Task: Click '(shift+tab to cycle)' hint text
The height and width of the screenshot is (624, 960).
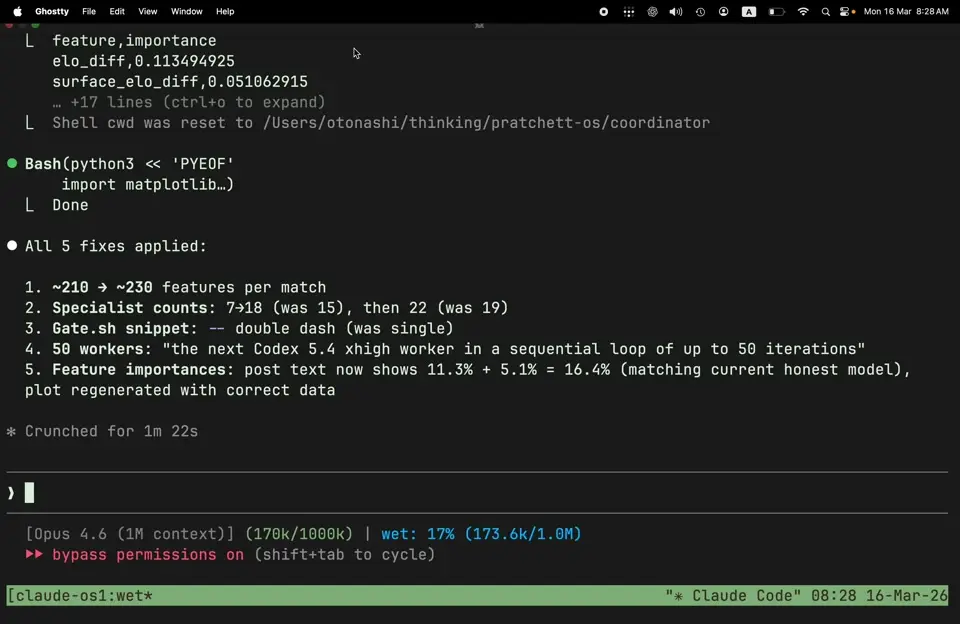Action: coord(345,555)
